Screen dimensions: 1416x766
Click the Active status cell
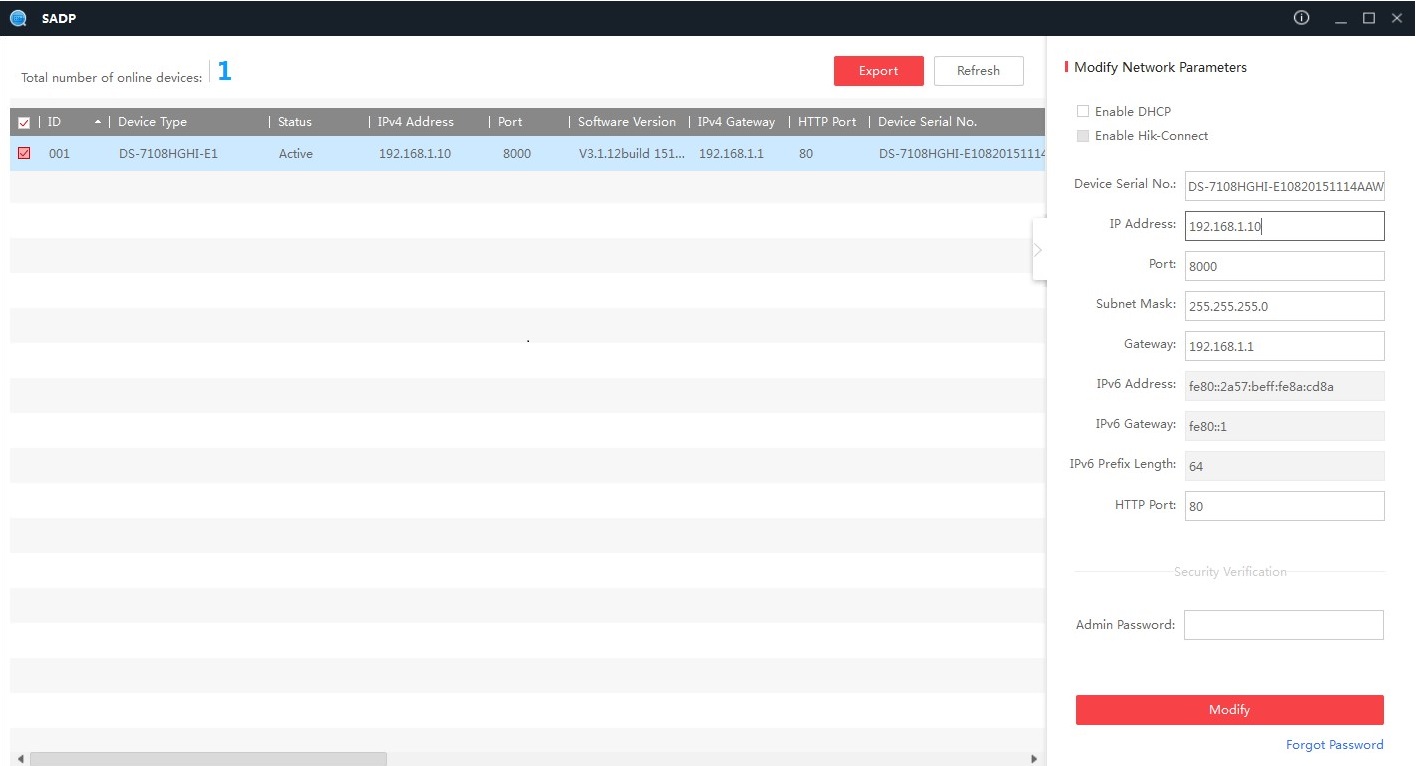[296, 154]
